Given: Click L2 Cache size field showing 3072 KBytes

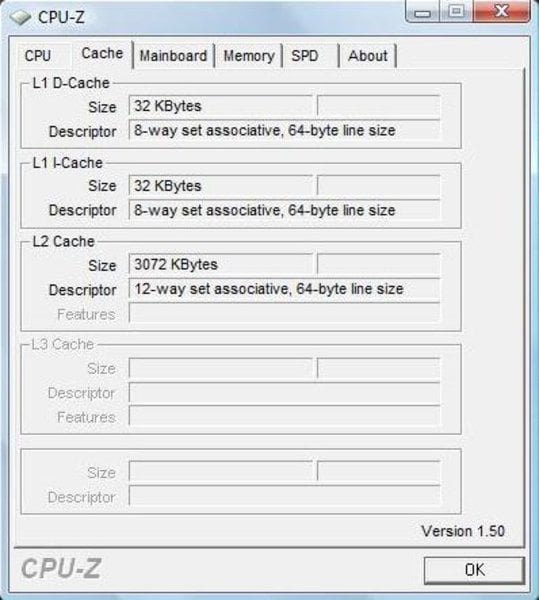Looking at the screenshot, I should pos(220,264).
